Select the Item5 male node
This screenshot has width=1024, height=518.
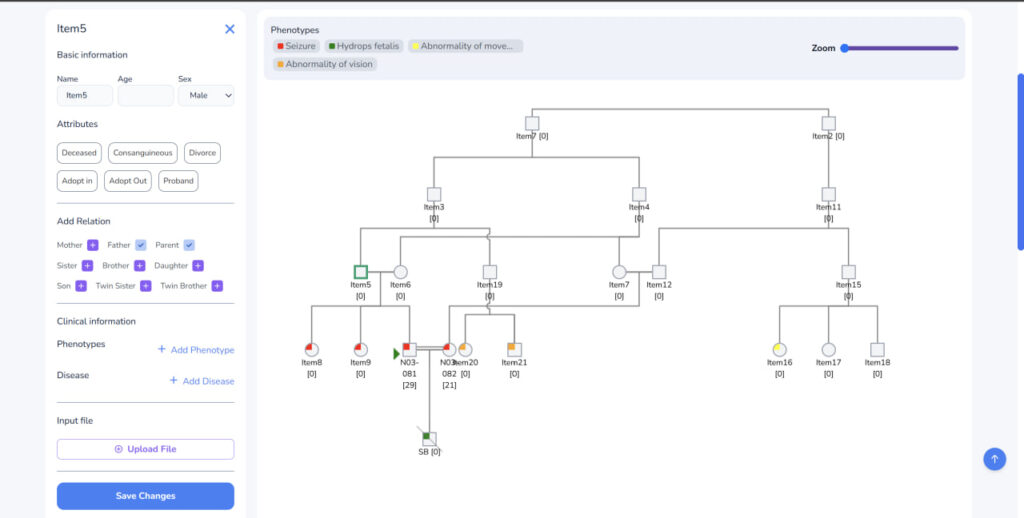click(360, 272)
